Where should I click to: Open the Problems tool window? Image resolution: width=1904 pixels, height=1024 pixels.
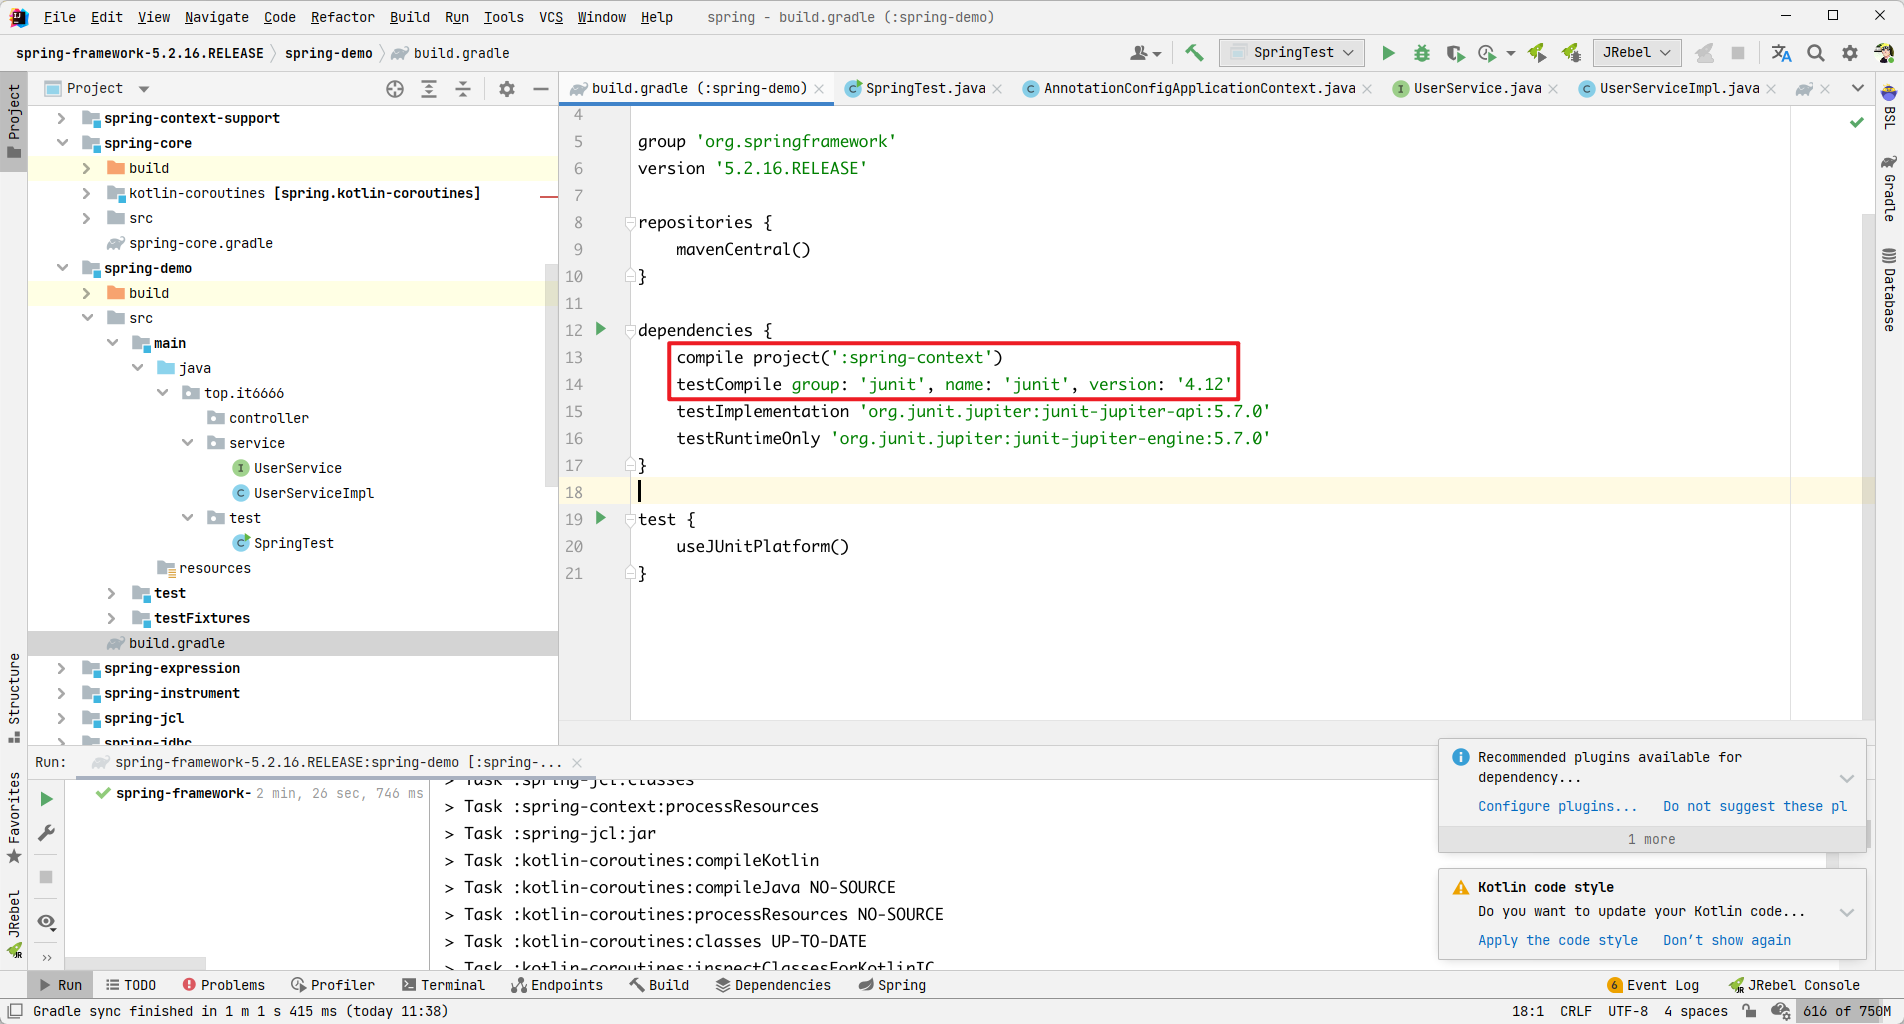tap(223, 985)
